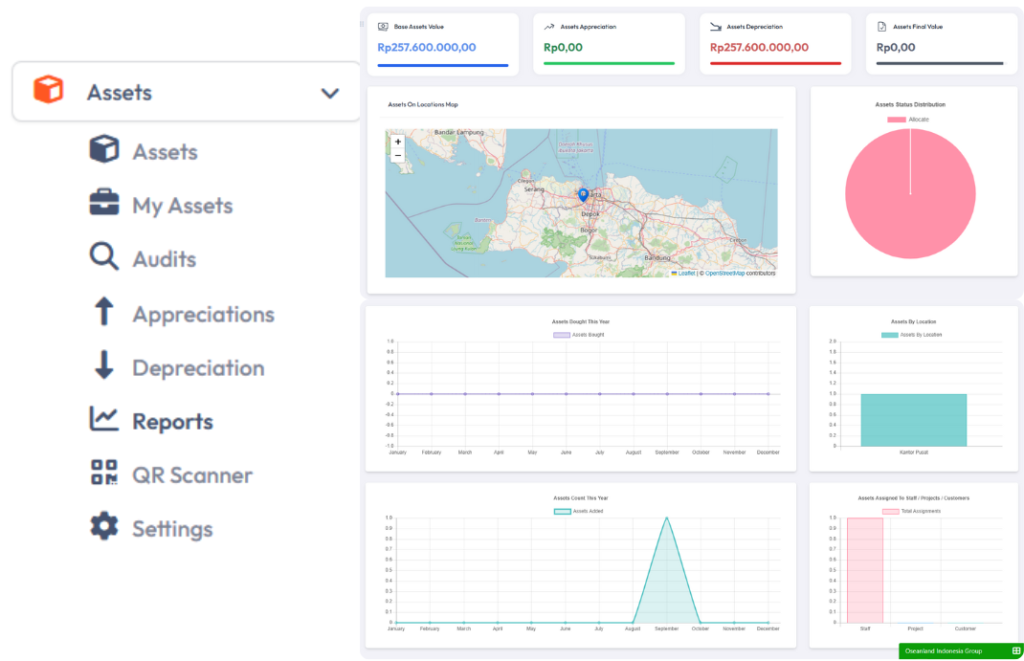
Task: Click the Settings gear icon
Action: [104, 527]
